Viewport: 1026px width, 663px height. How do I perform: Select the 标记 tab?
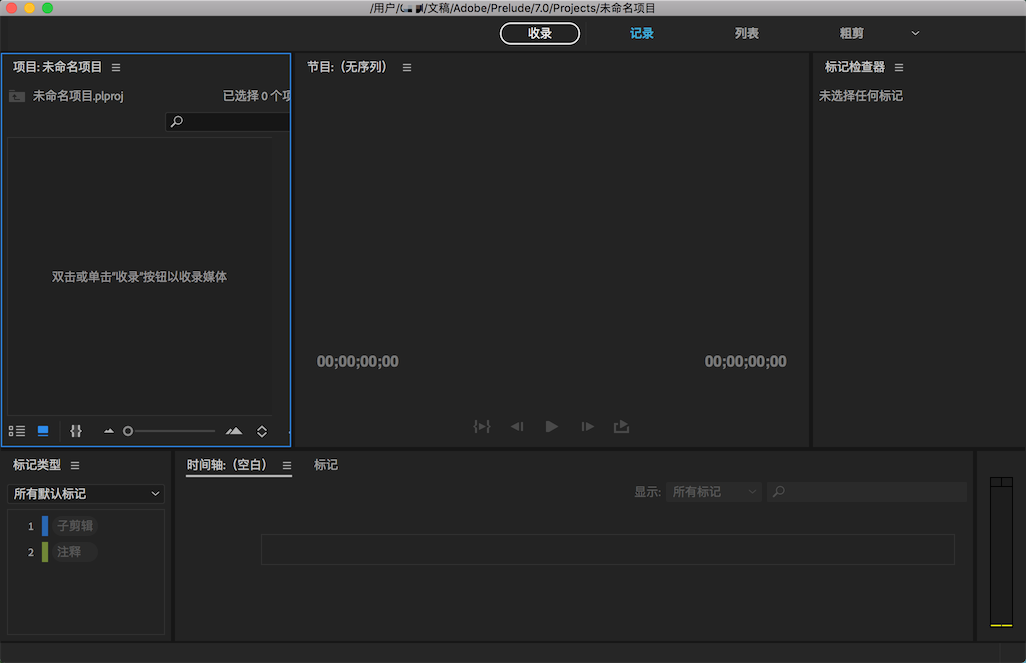pyautogui.click(x=325, y=465)
